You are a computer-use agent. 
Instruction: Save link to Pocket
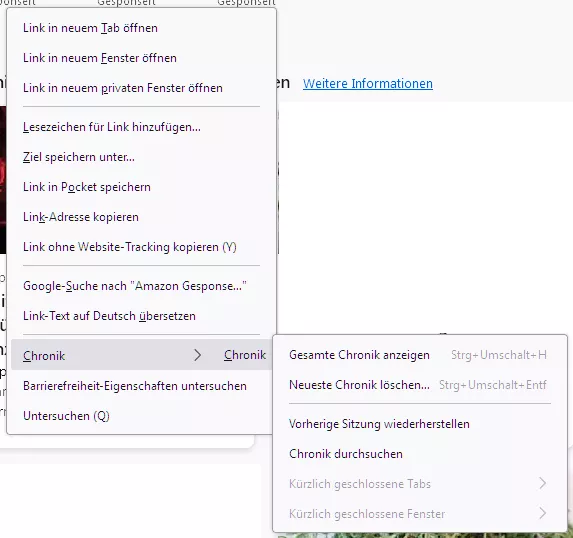click(x=141, y=187)
